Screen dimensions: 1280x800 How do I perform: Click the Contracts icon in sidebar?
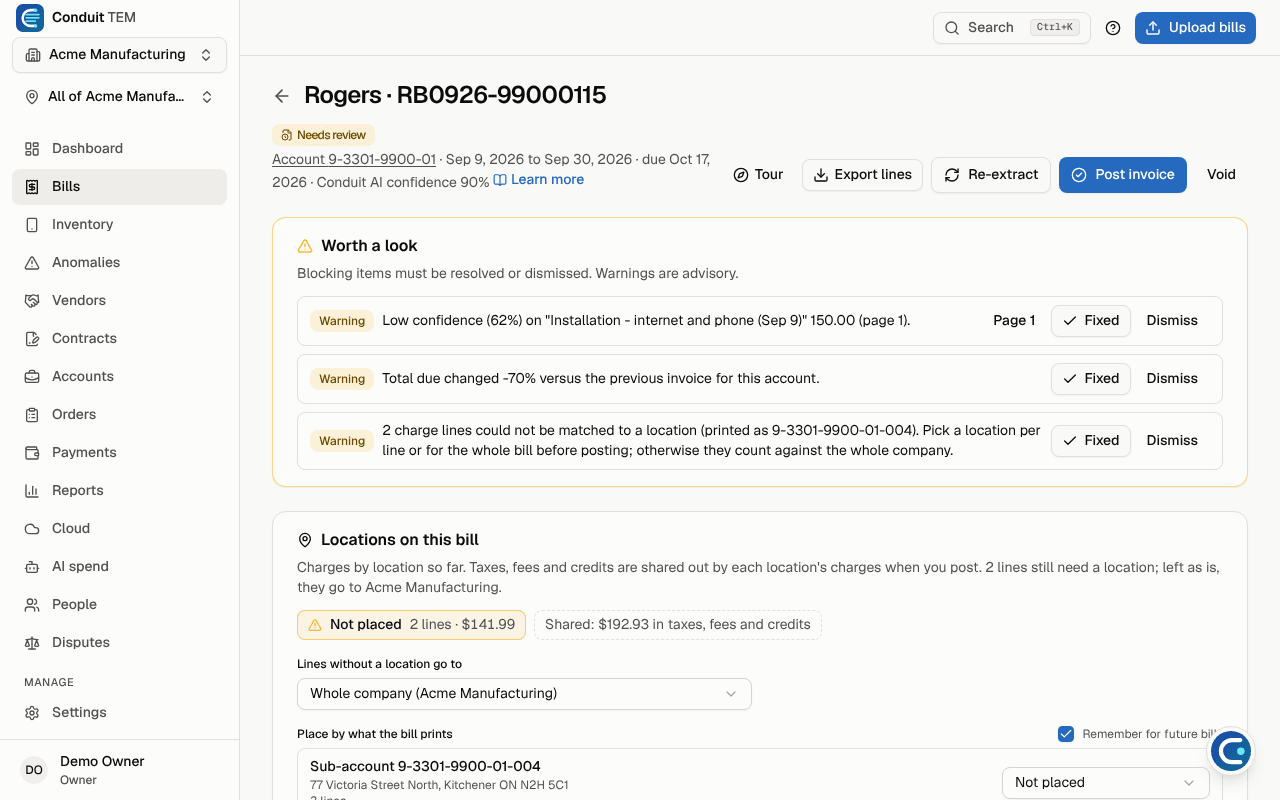pos(32,338)
